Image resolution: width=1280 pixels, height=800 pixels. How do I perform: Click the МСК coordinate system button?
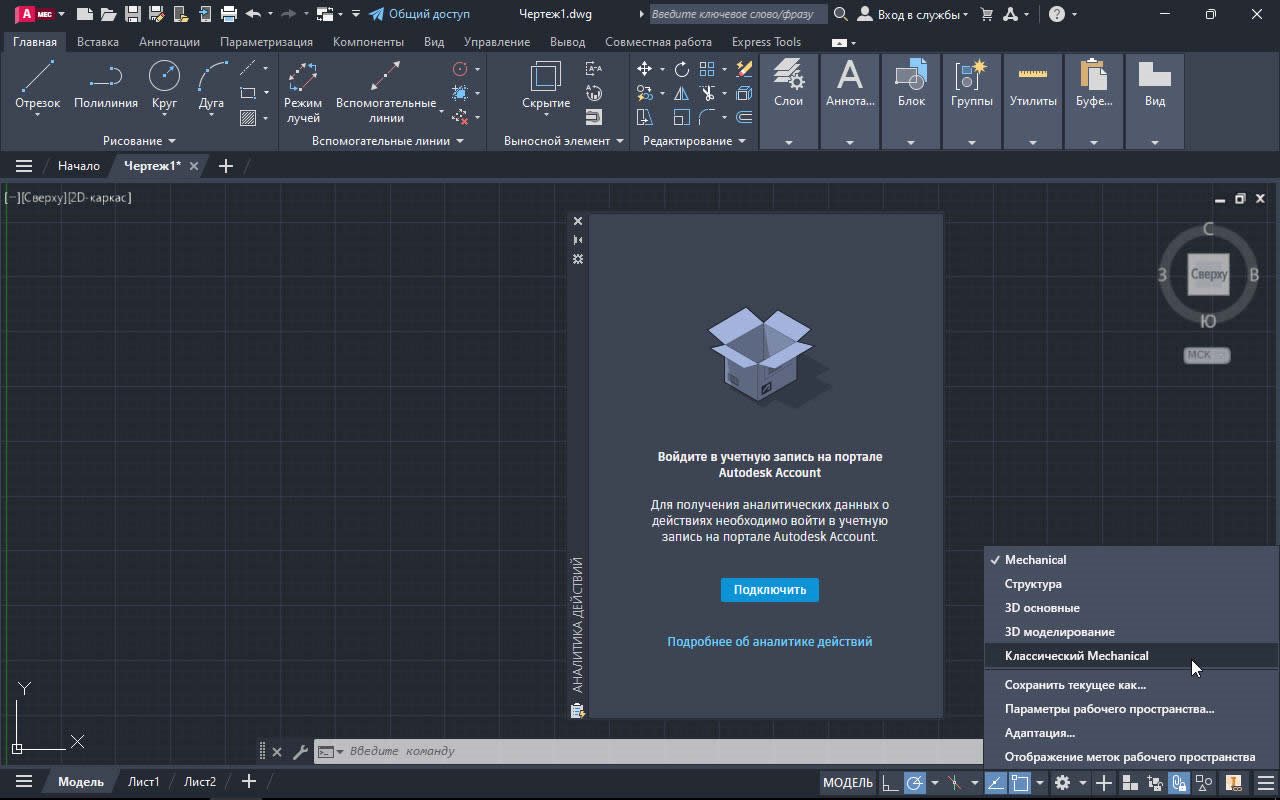pyautogui.click(x=1206, y=355)
